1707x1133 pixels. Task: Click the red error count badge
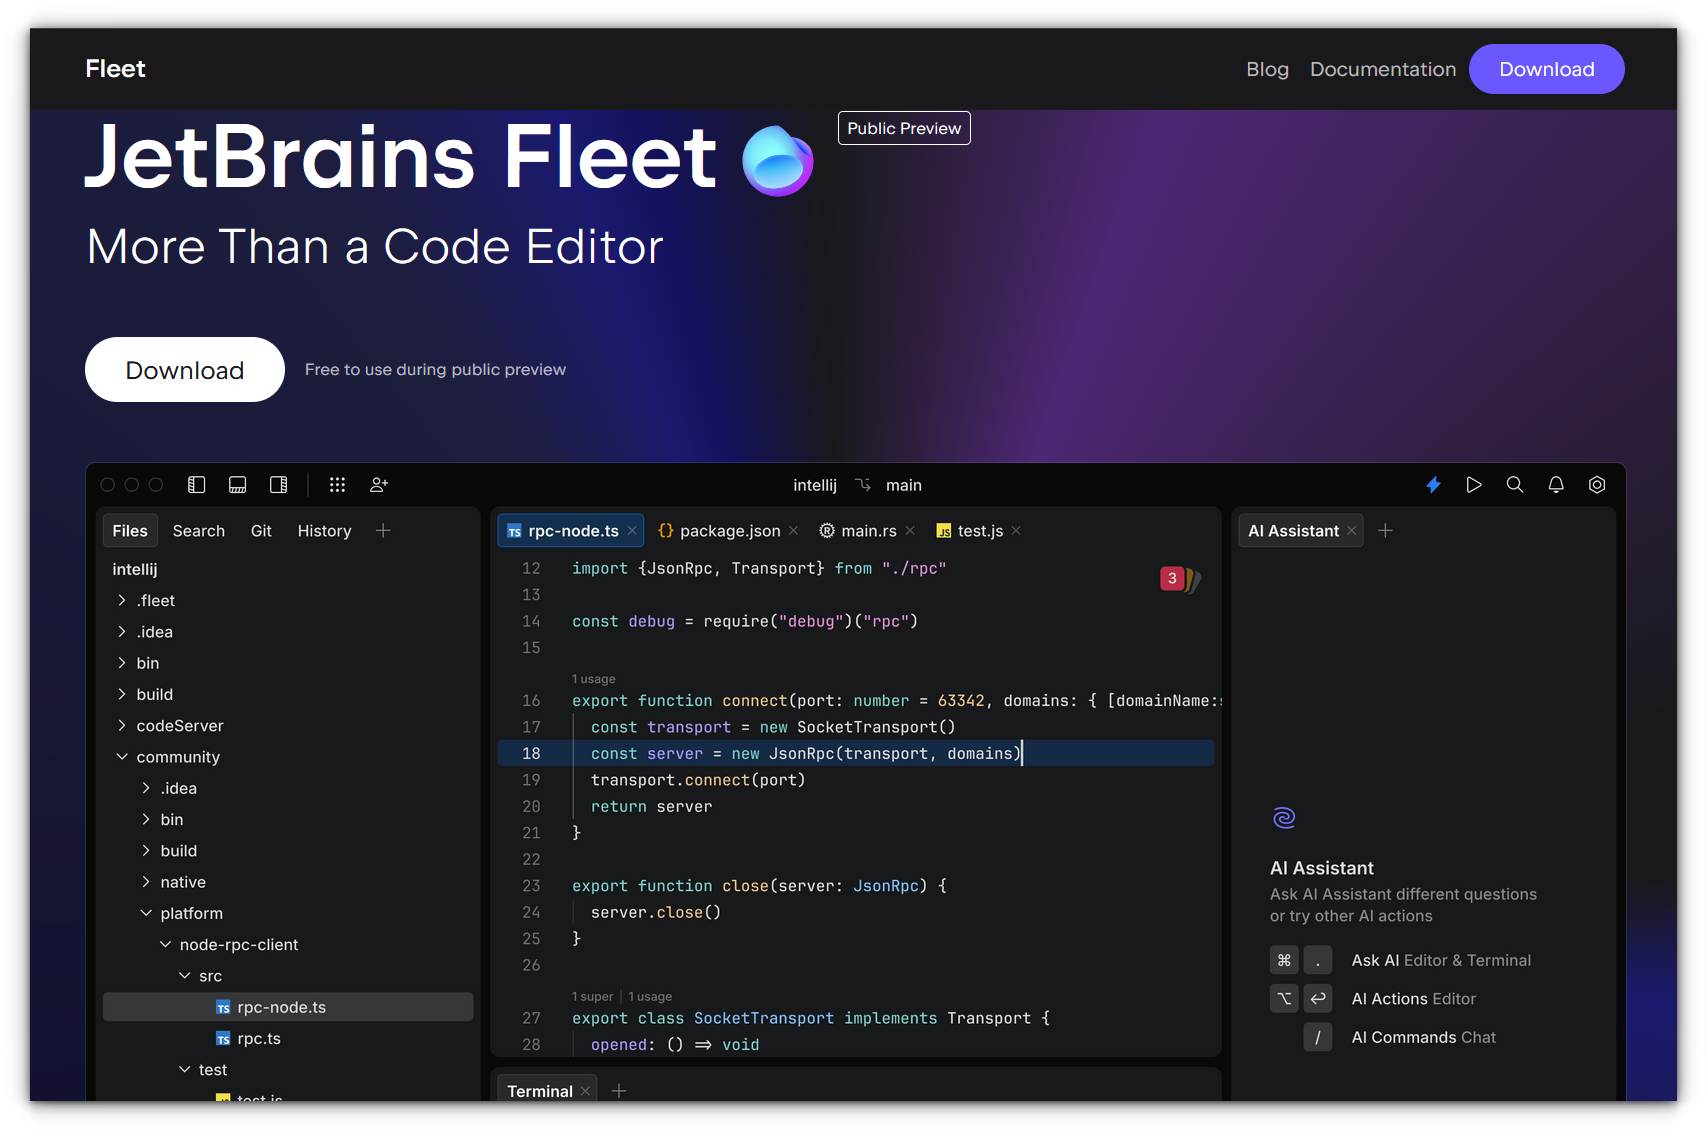(1172, 578)
